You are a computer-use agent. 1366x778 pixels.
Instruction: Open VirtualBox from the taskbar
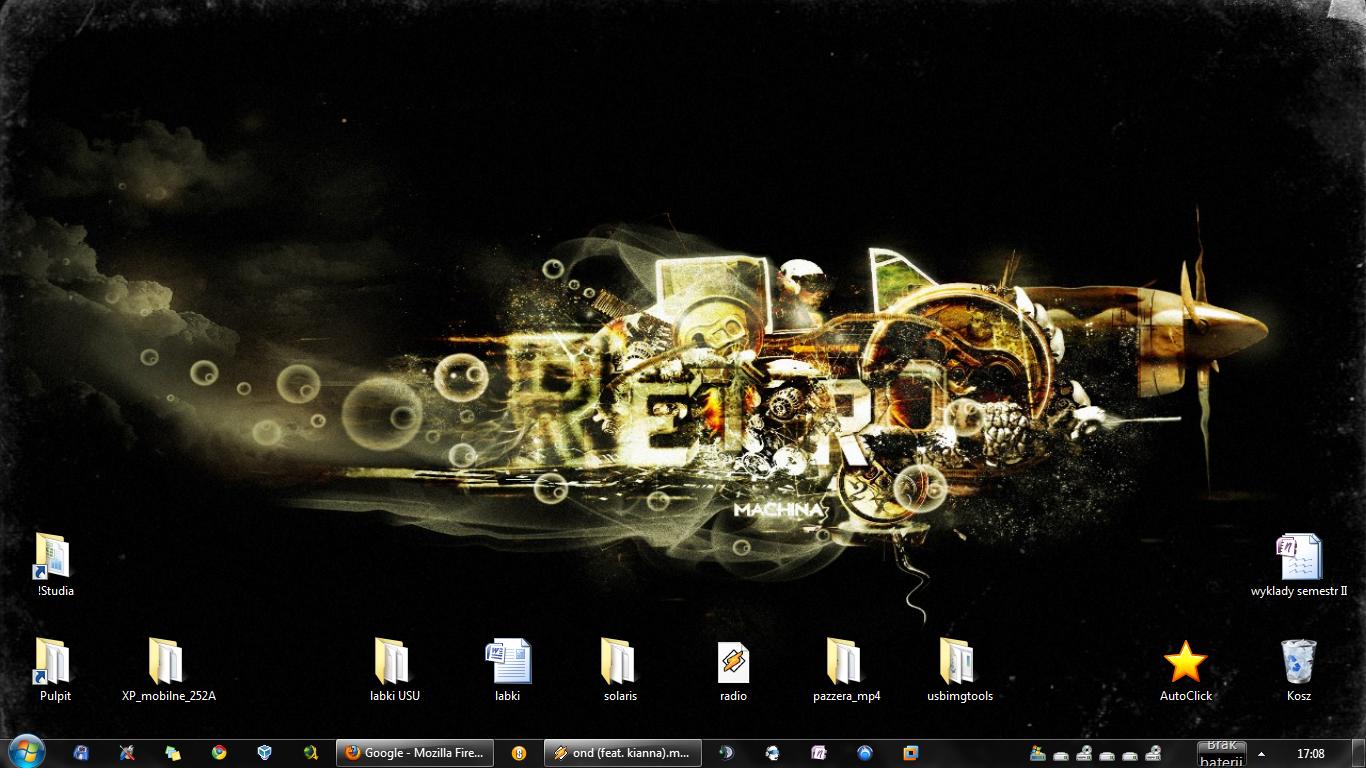tap(265, 753)
